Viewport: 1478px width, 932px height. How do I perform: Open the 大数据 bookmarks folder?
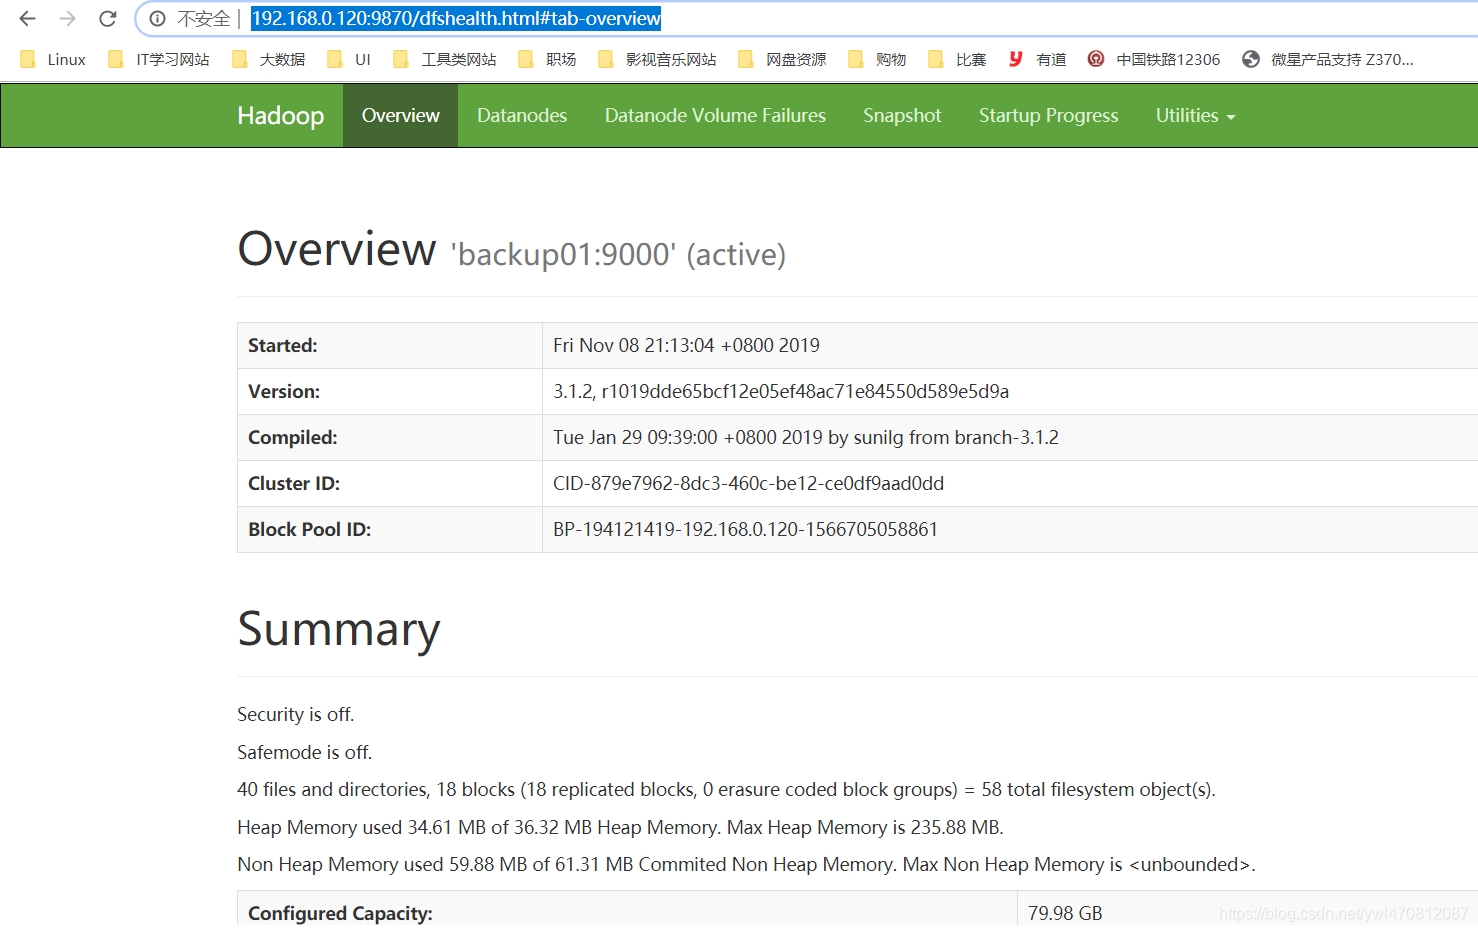(x=268, y=59)
